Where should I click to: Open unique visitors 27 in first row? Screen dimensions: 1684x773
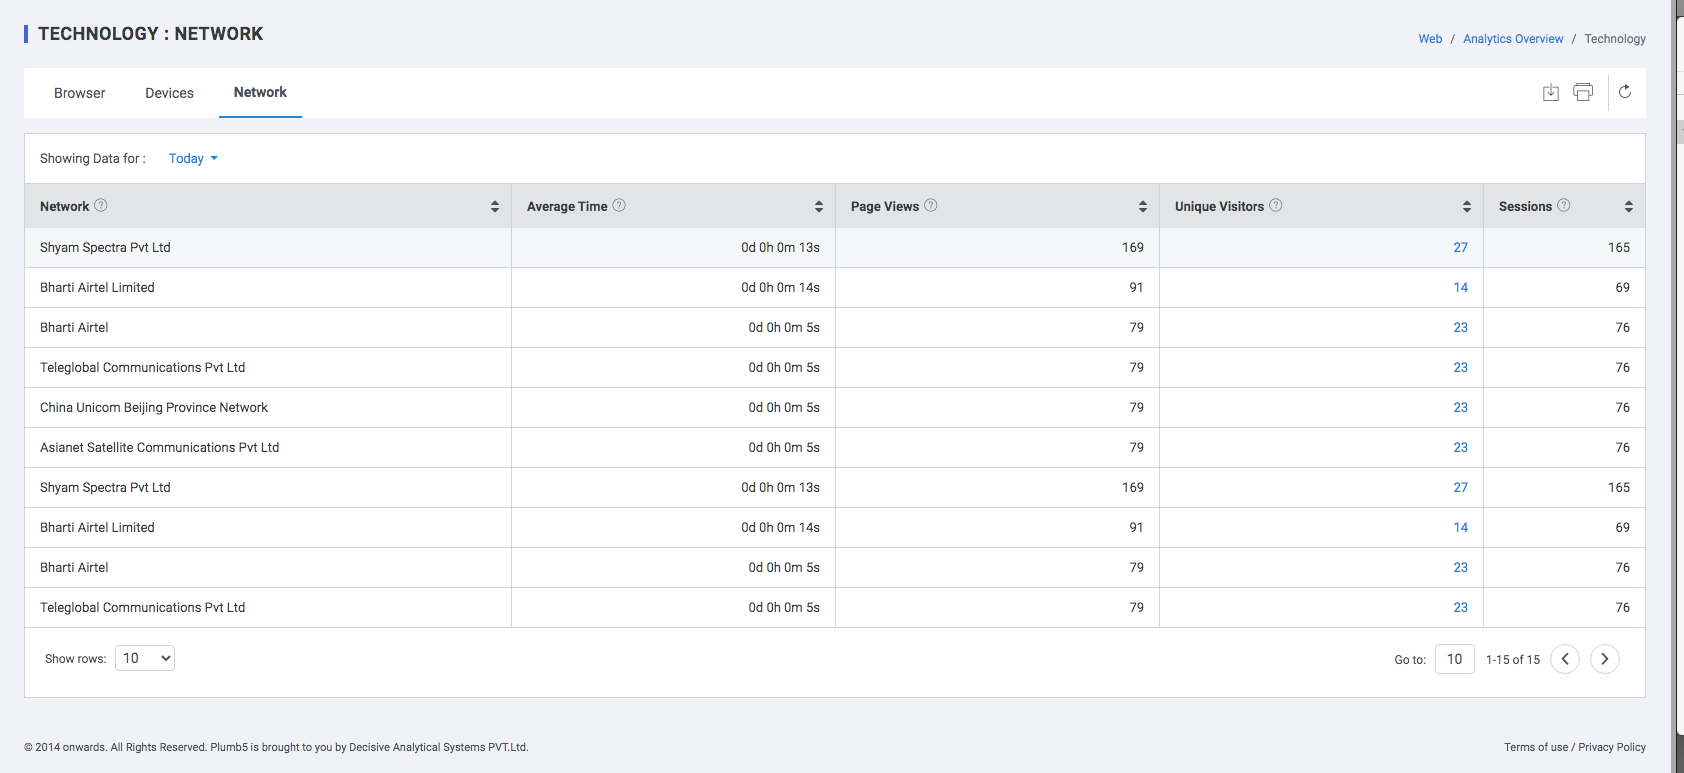coord(1461,247)
